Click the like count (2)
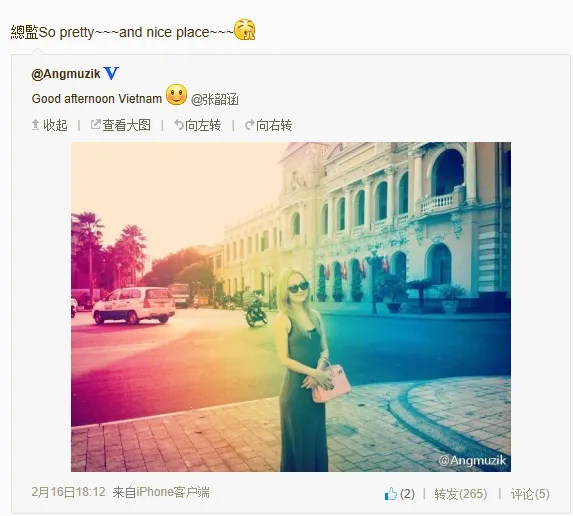 [407, 494]
